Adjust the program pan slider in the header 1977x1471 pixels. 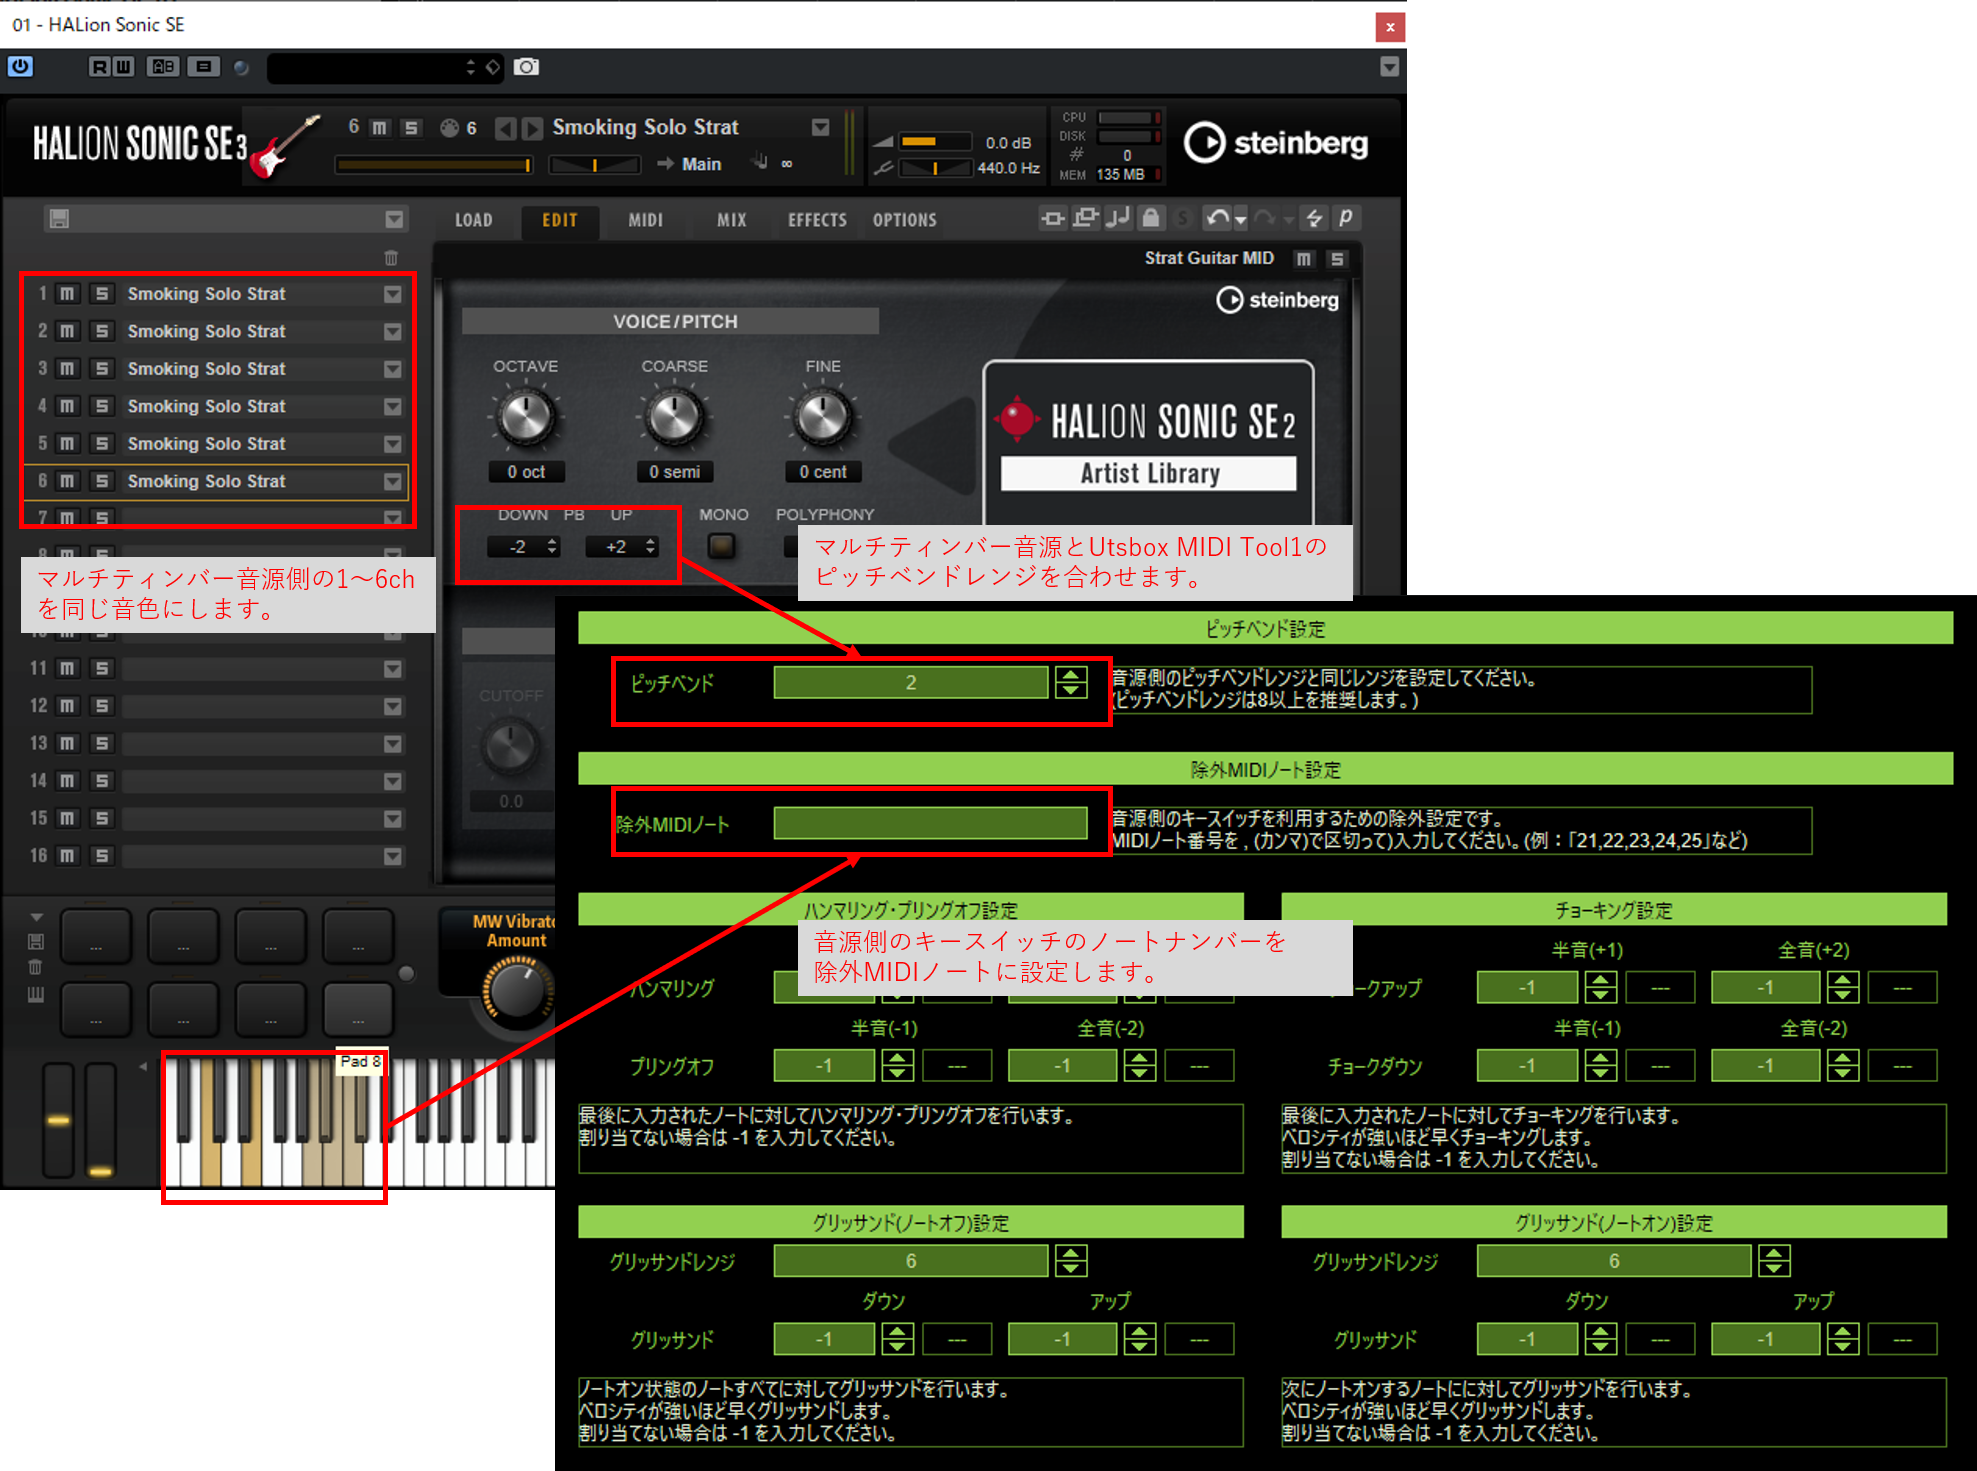point(594,165)
